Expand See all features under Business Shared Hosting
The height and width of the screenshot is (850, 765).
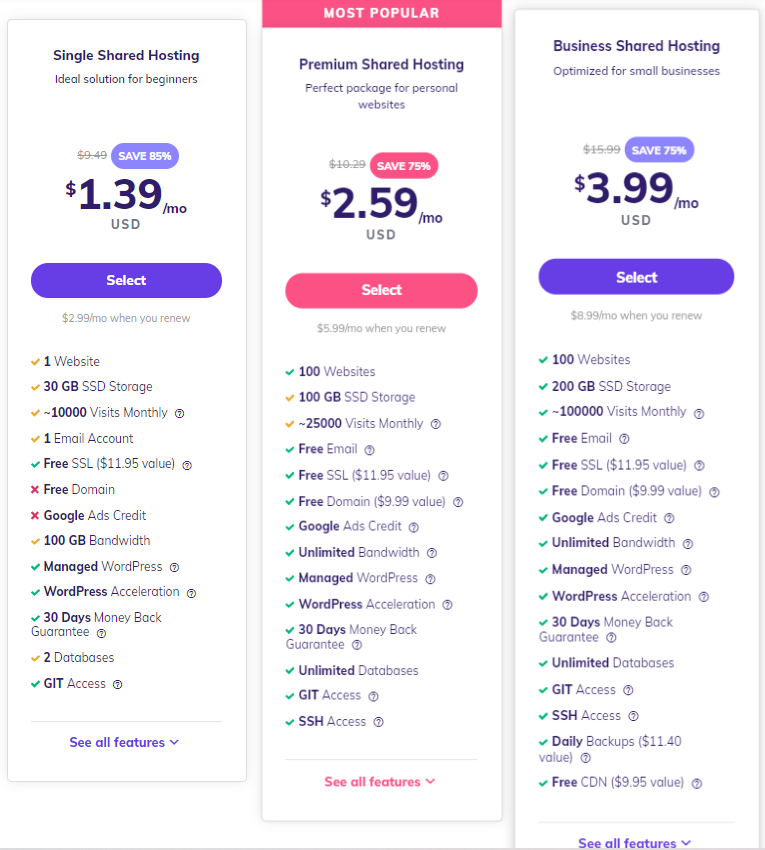pyautogui.click(x=634, y=843)
